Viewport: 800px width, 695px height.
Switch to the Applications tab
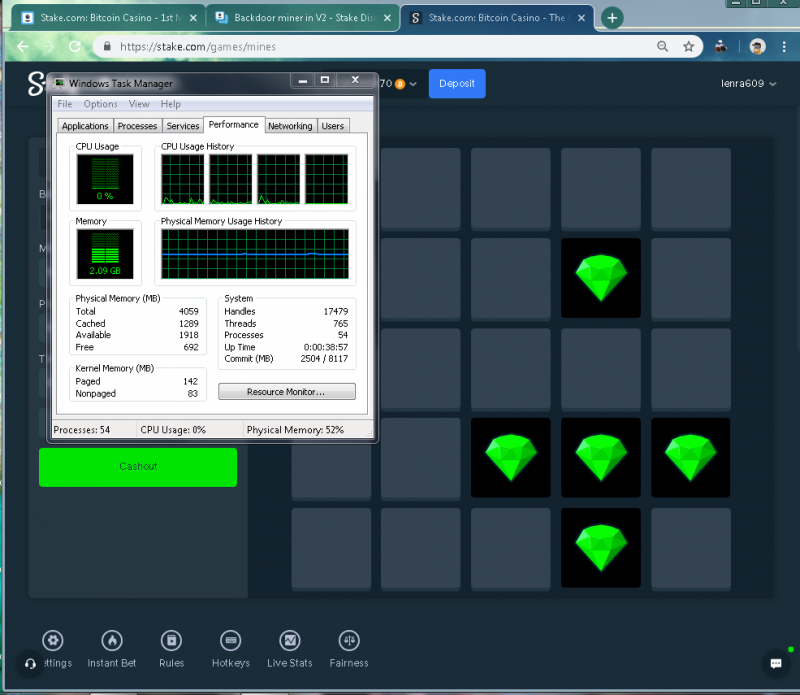click(85, 126)
